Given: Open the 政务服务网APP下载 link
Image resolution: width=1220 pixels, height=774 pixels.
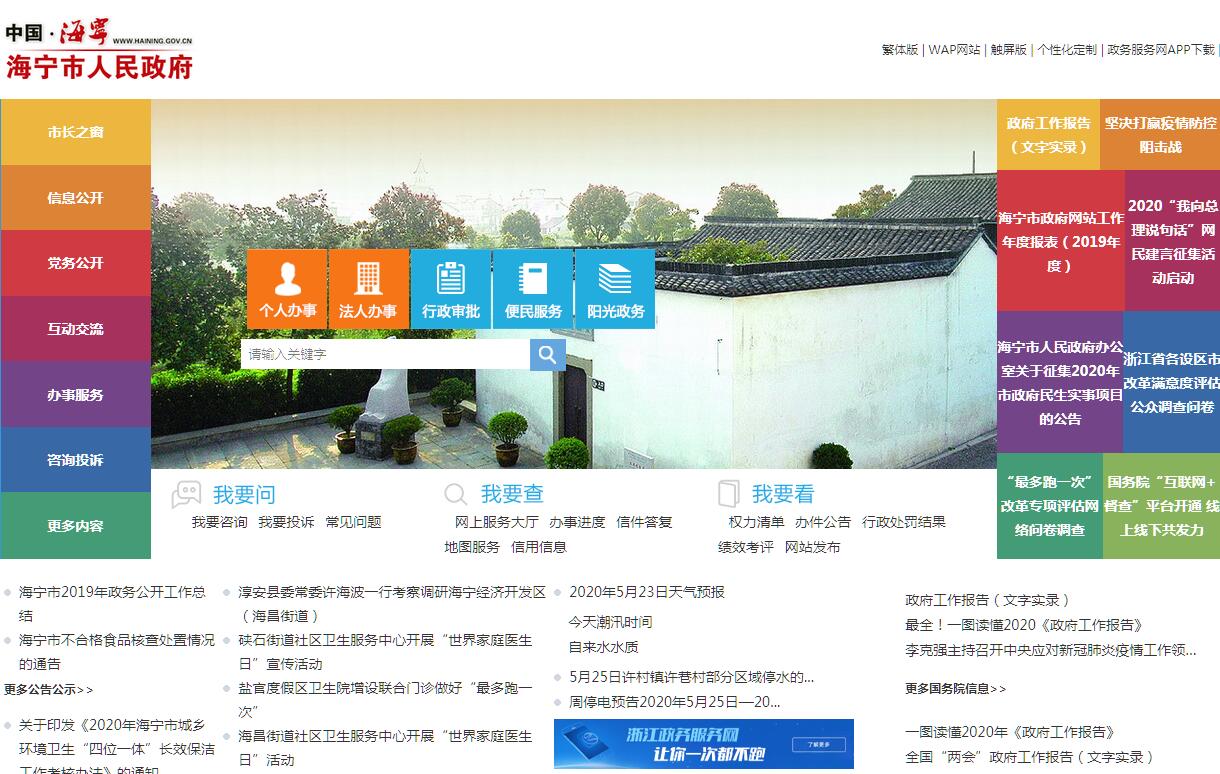Looking at the screenshot, I should [1160, 49].
